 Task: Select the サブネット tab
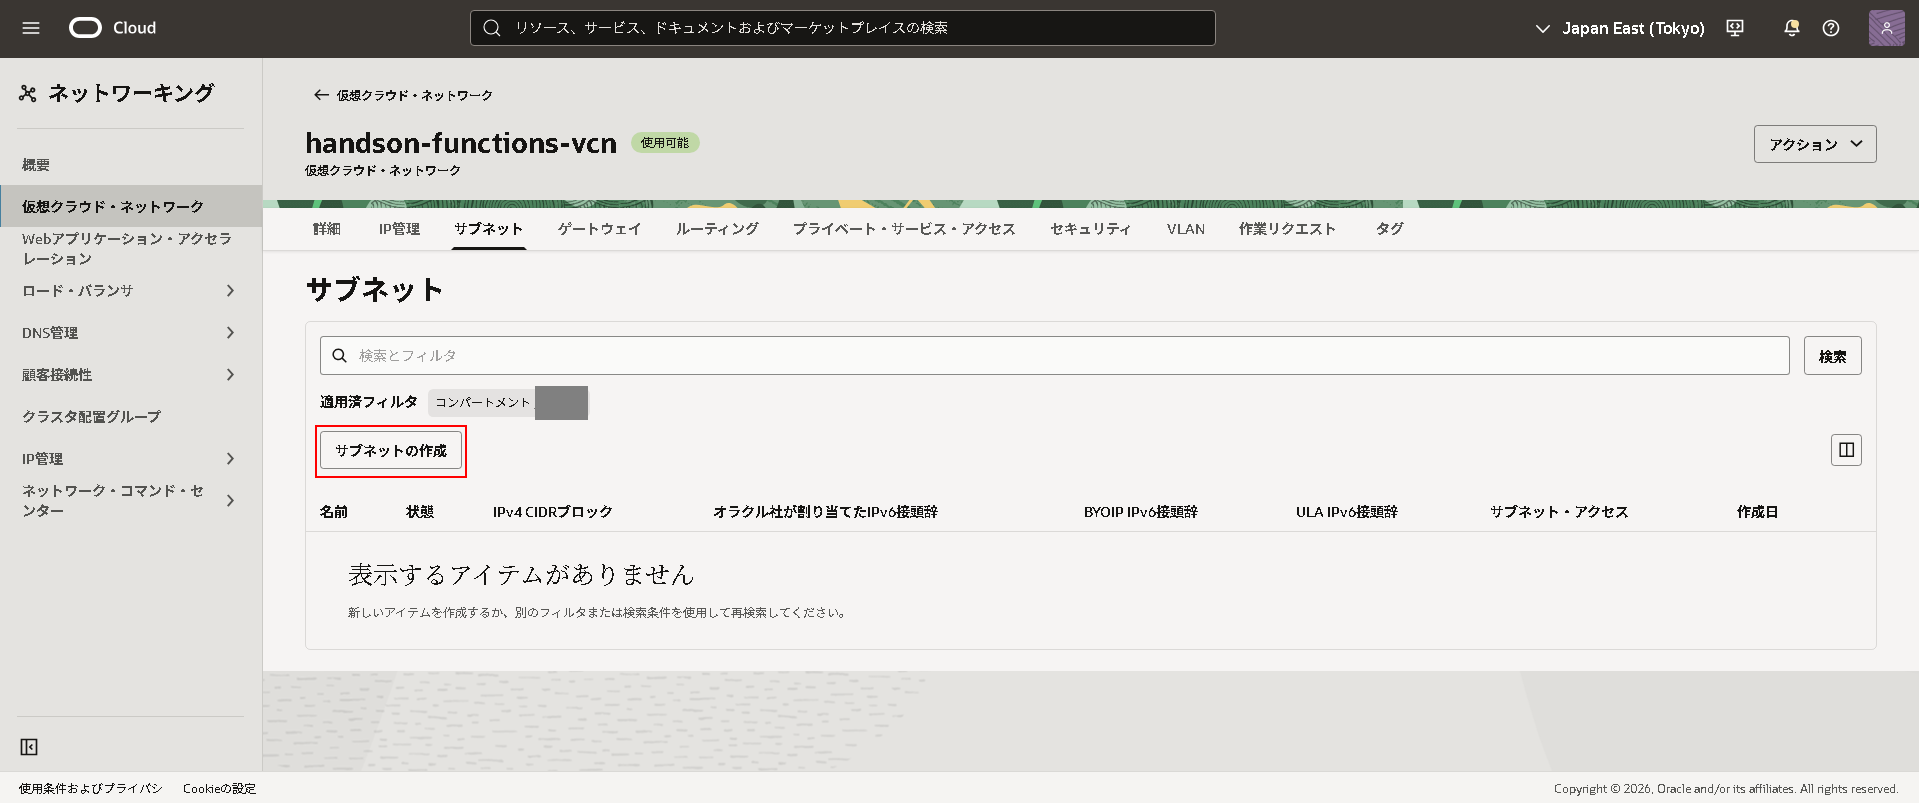click(488, 229)
